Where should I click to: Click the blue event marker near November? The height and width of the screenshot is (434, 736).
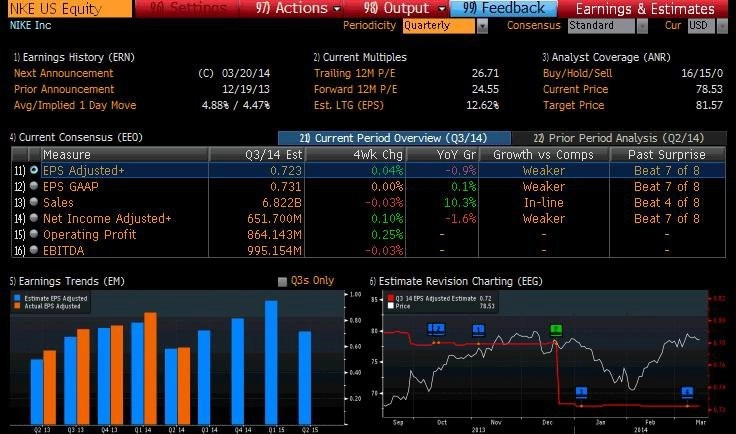[x=478, y=330]
